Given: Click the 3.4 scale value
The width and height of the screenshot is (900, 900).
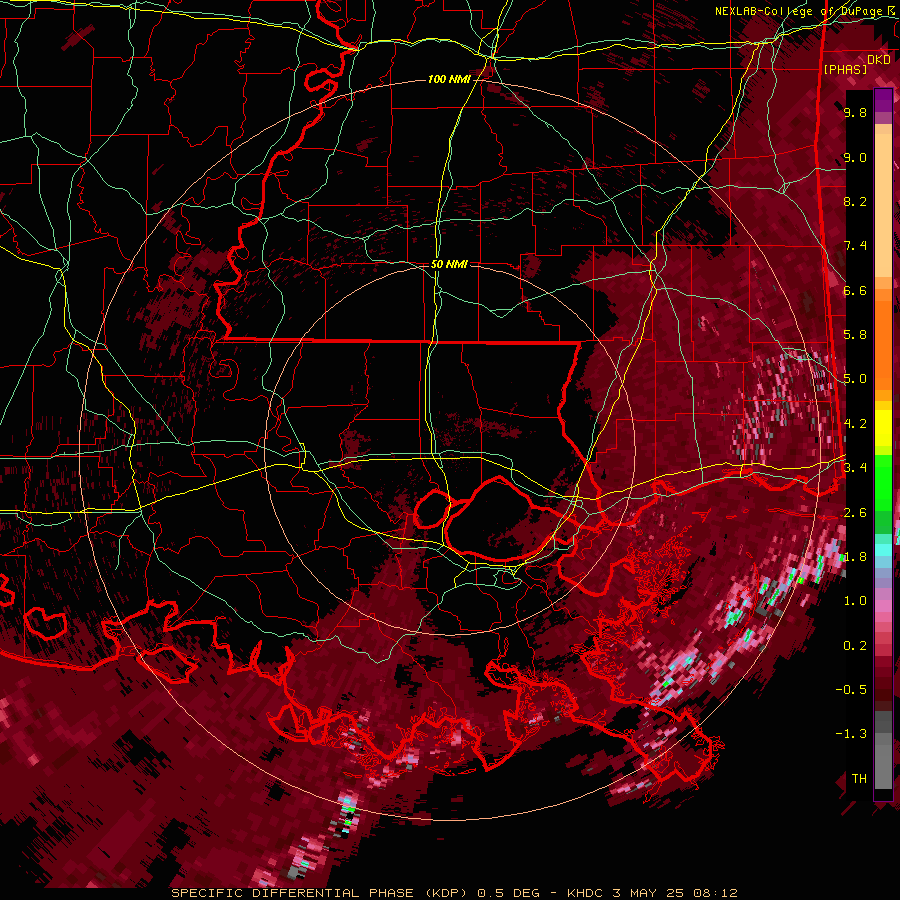Looking at the screenshot, I should pyautogui.click(x=855, y=468).
